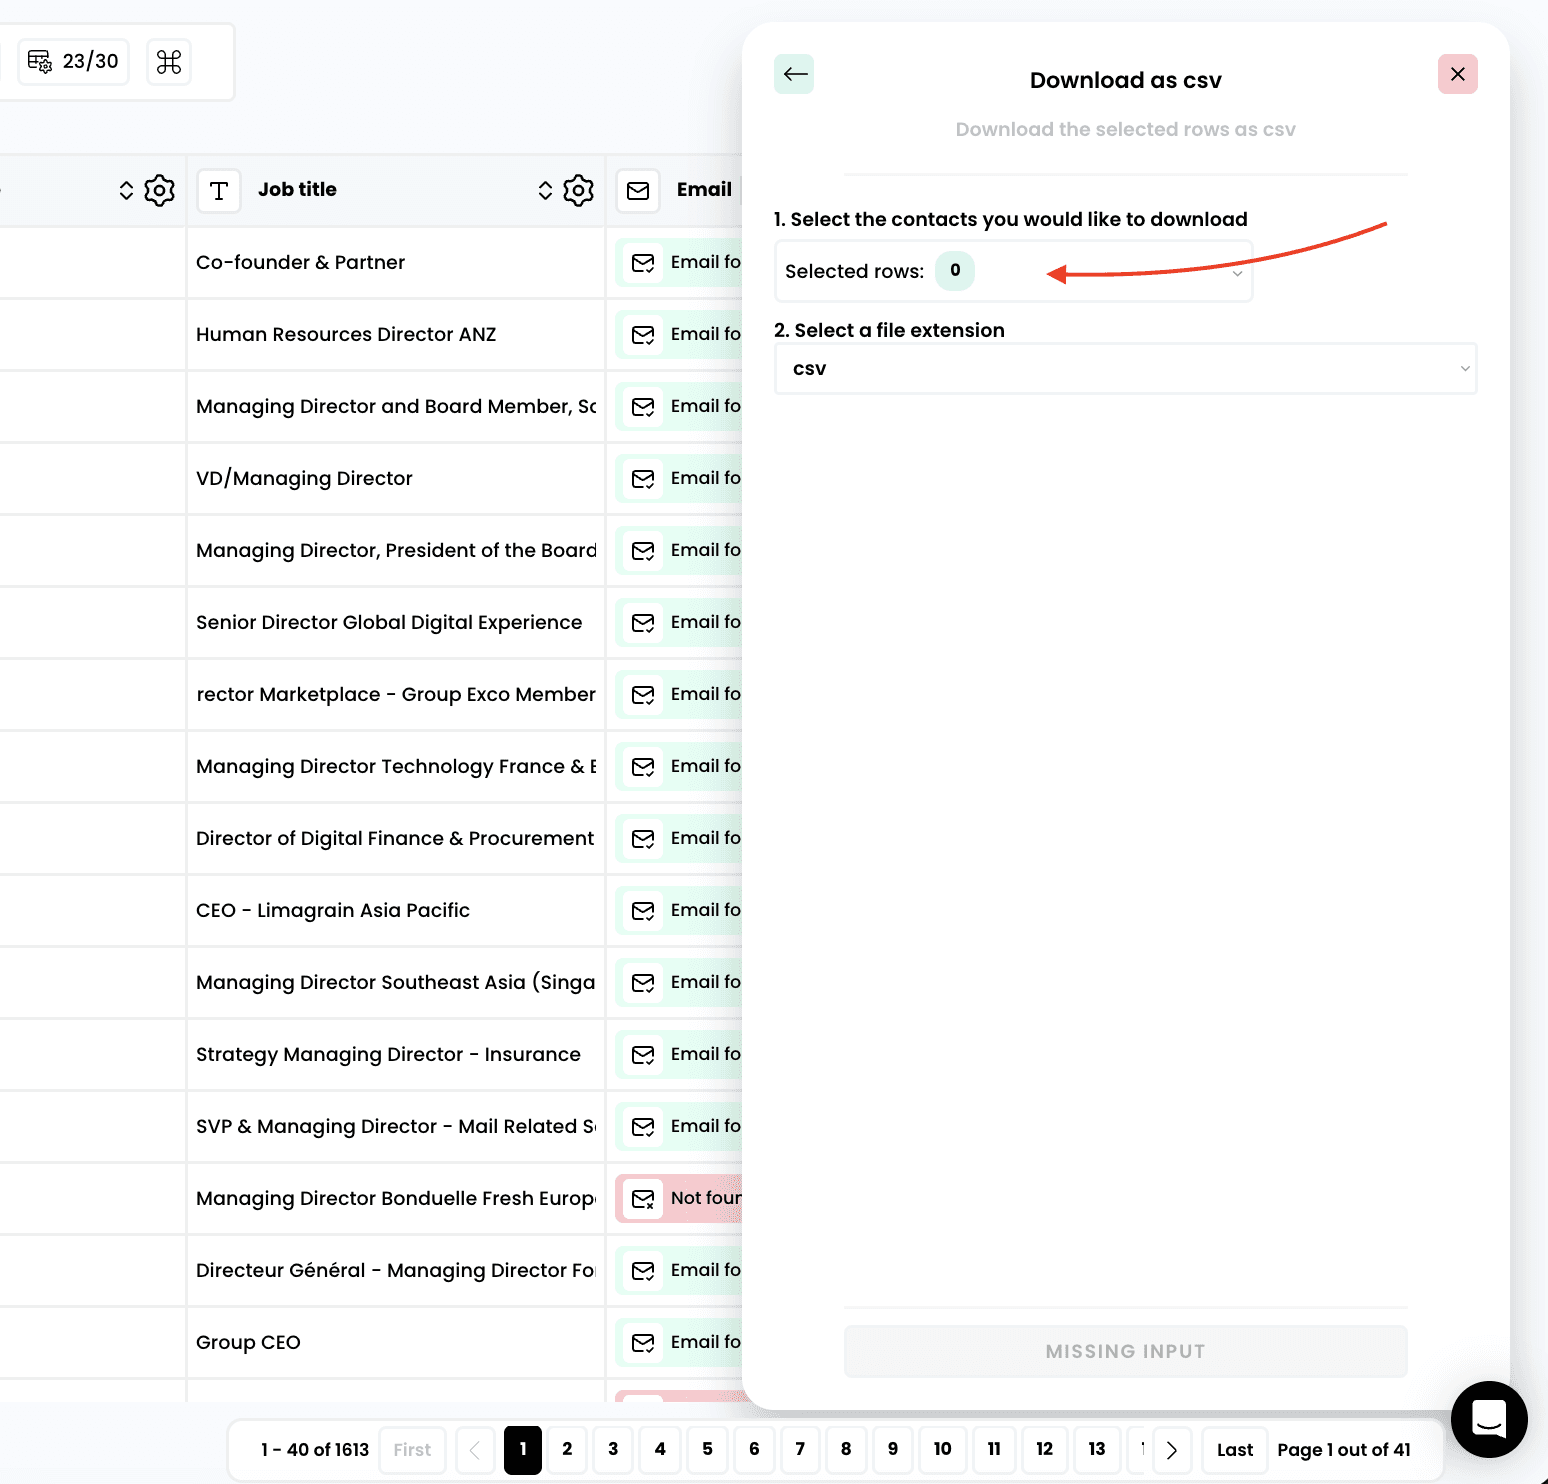The height and width of the screenshot is (1484, 1548).
Task: Select current page 1 button
Action: [x=523, y=1450]
